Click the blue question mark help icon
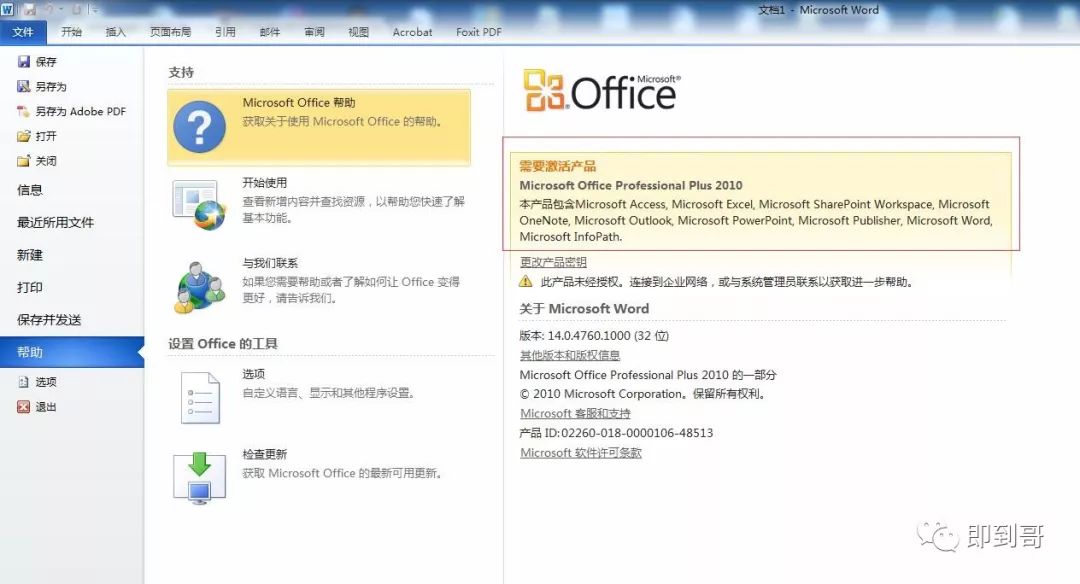This screenshot has height=584, width=1080. click(x=200, y=127)
